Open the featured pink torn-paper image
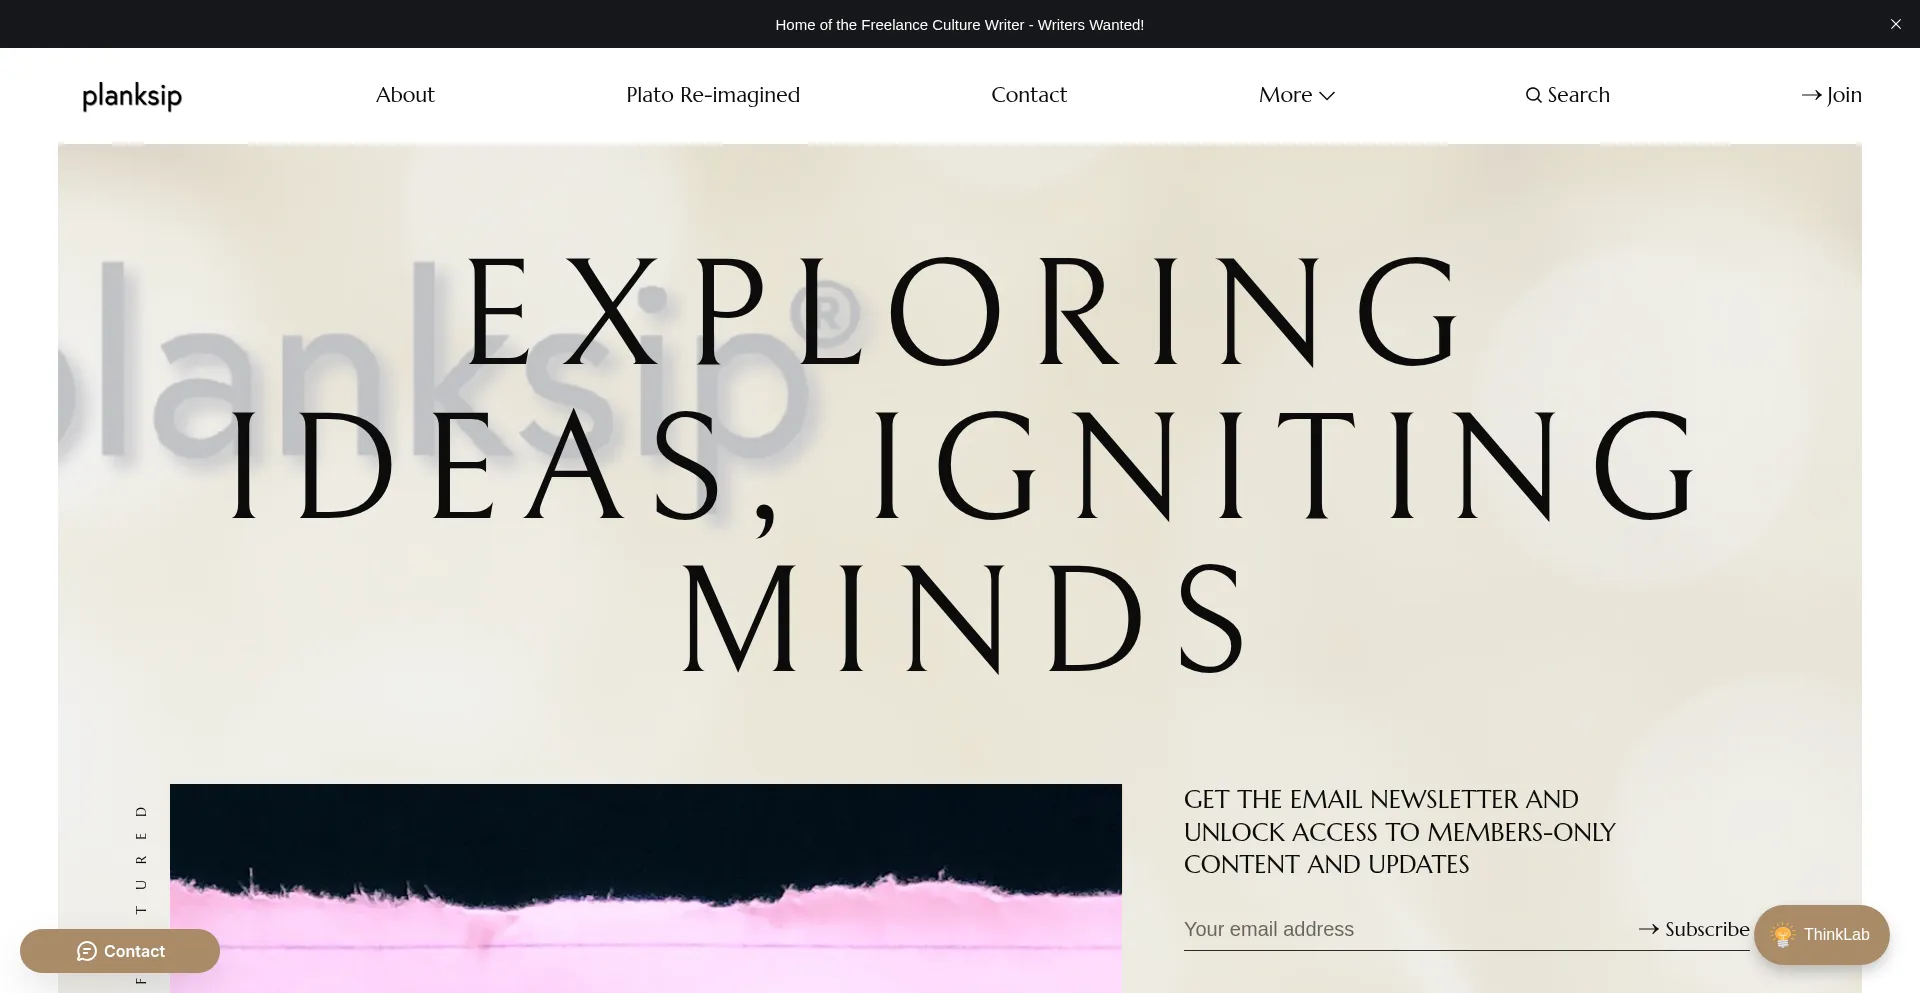1920x993 pixels. point(646,888)
